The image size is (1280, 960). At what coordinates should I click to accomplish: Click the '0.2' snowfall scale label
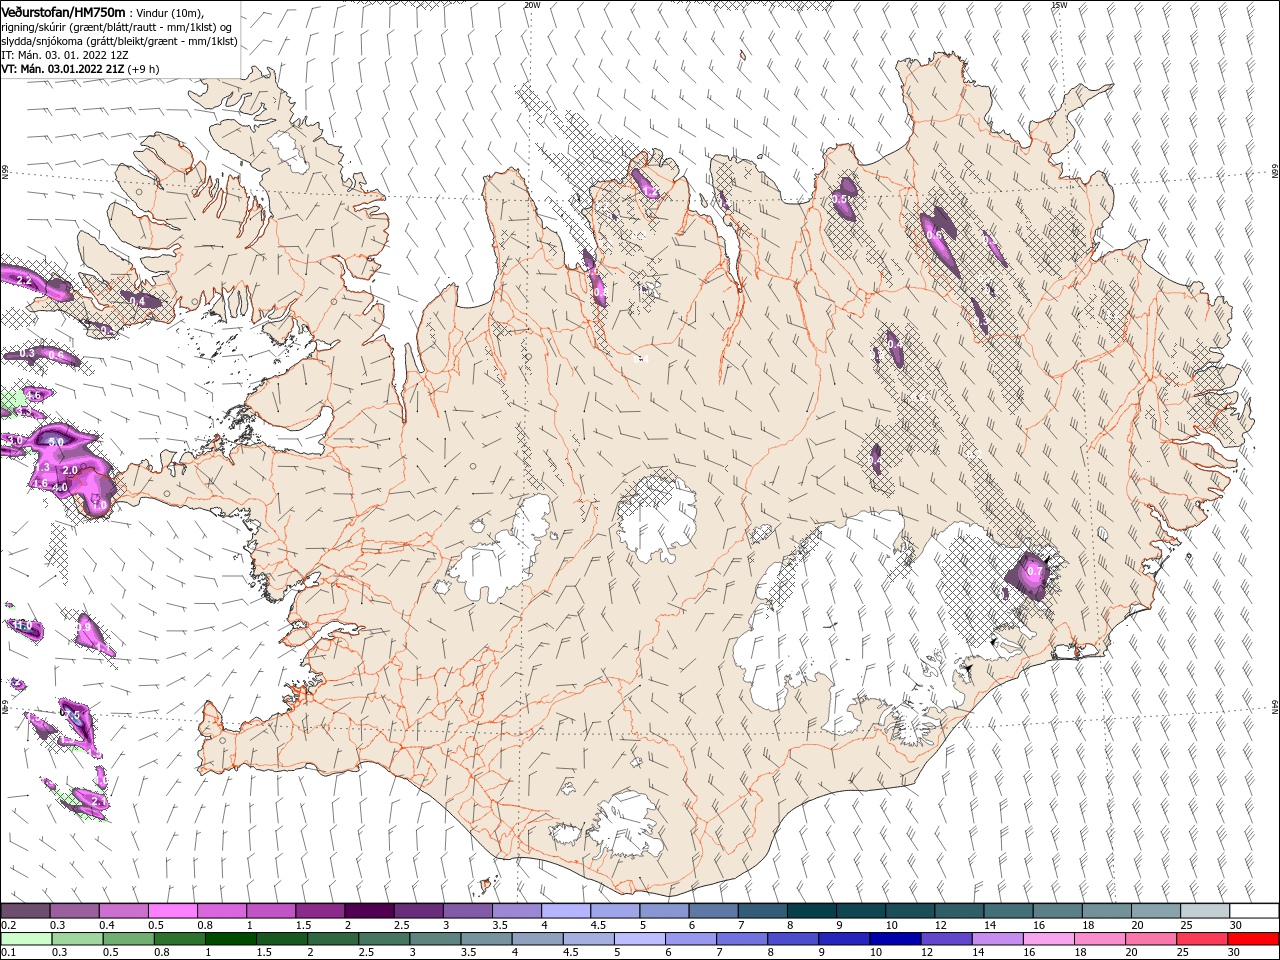tap(8, 925)
